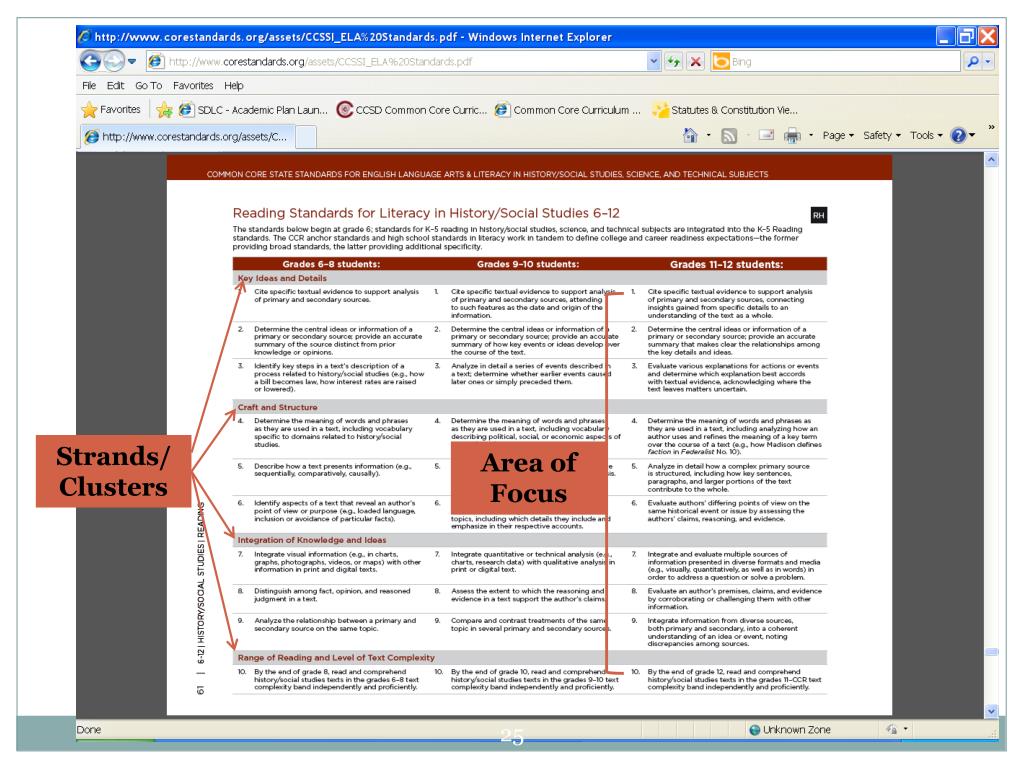This screenshot has height=768, width=1024.
Task: Click the 'Grades 11–12 students:' column header
Action: click(x=726, y=264)
